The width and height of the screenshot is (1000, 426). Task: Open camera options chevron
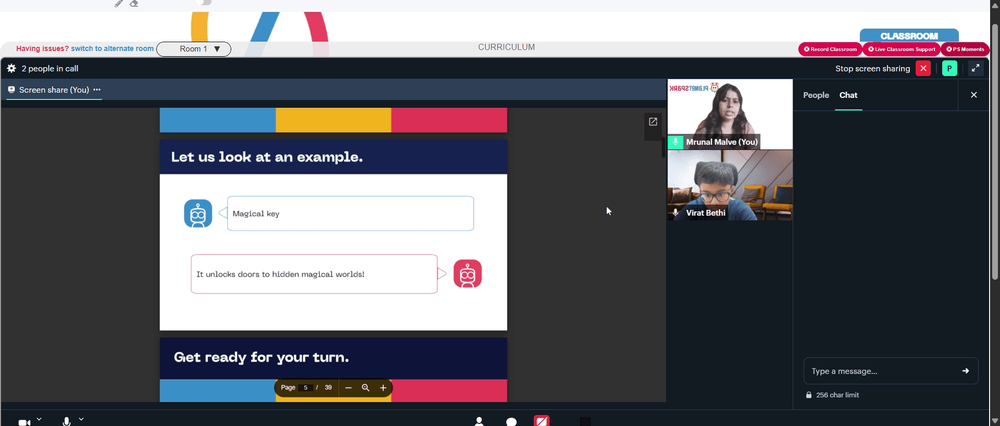click(x=39, y=419)
